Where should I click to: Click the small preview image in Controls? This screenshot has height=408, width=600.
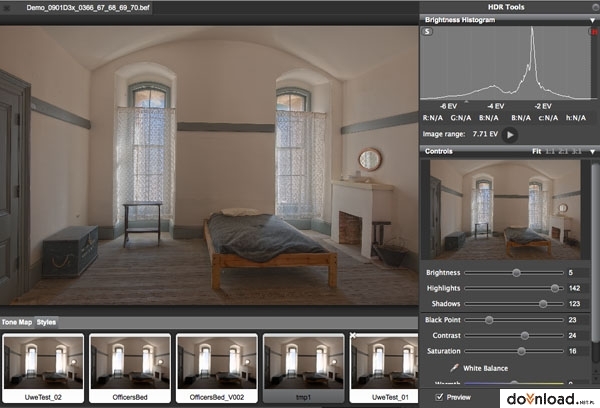[505, 209]
